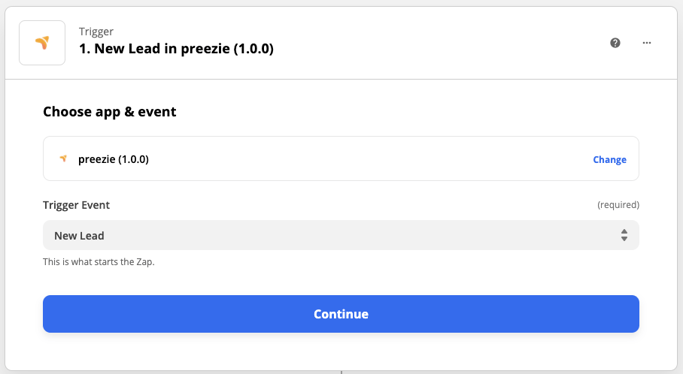This screenshot has width=683, height=374.
Task: Click empty middle area of the selected app box
Action: pos(370,159)
